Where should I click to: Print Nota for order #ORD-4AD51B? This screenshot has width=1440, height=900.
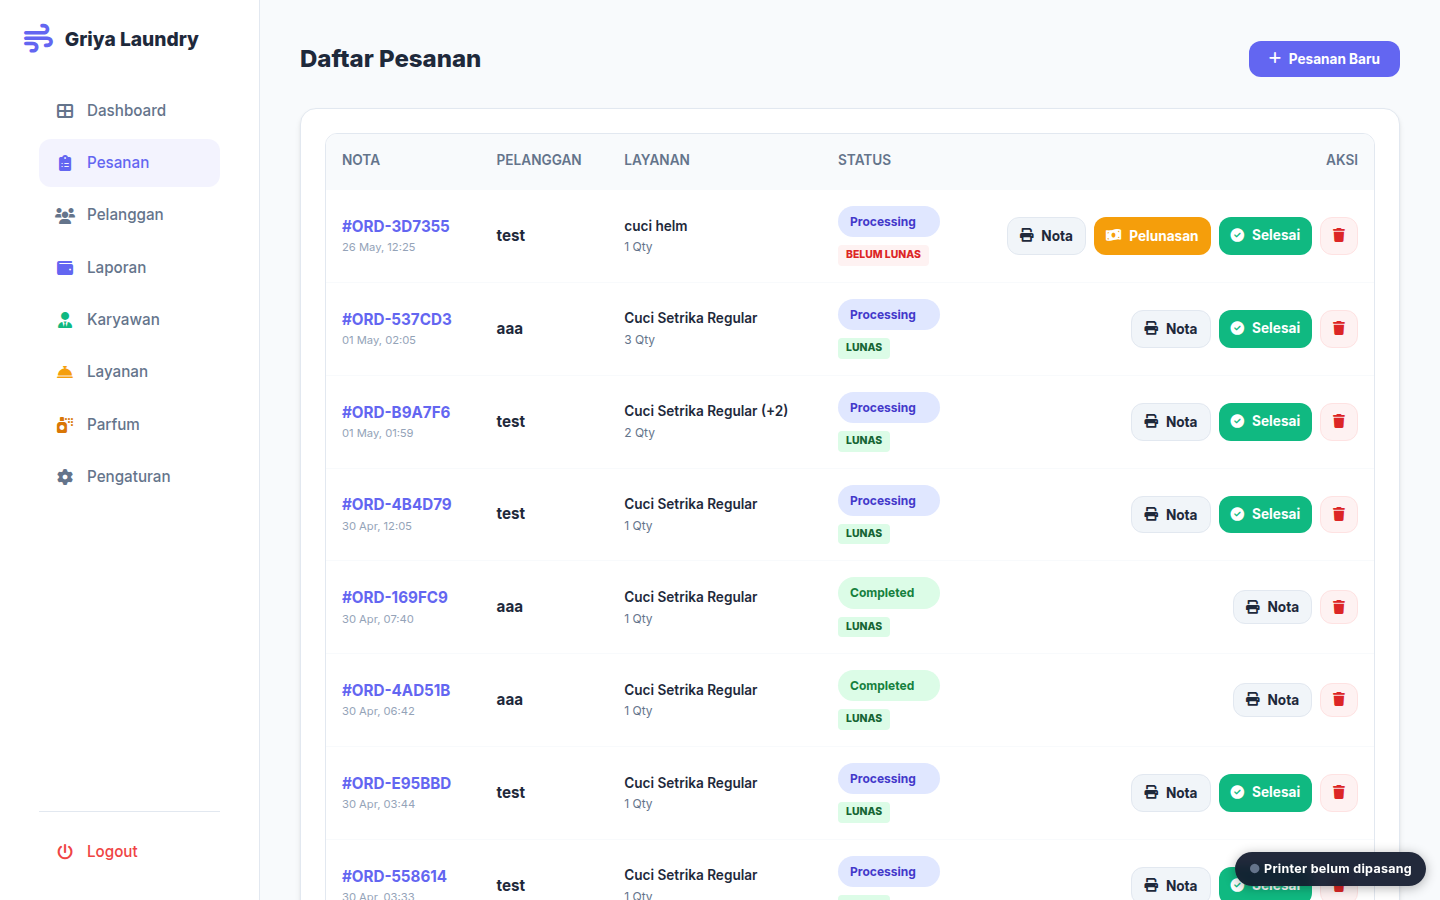tap(1272, 700)
